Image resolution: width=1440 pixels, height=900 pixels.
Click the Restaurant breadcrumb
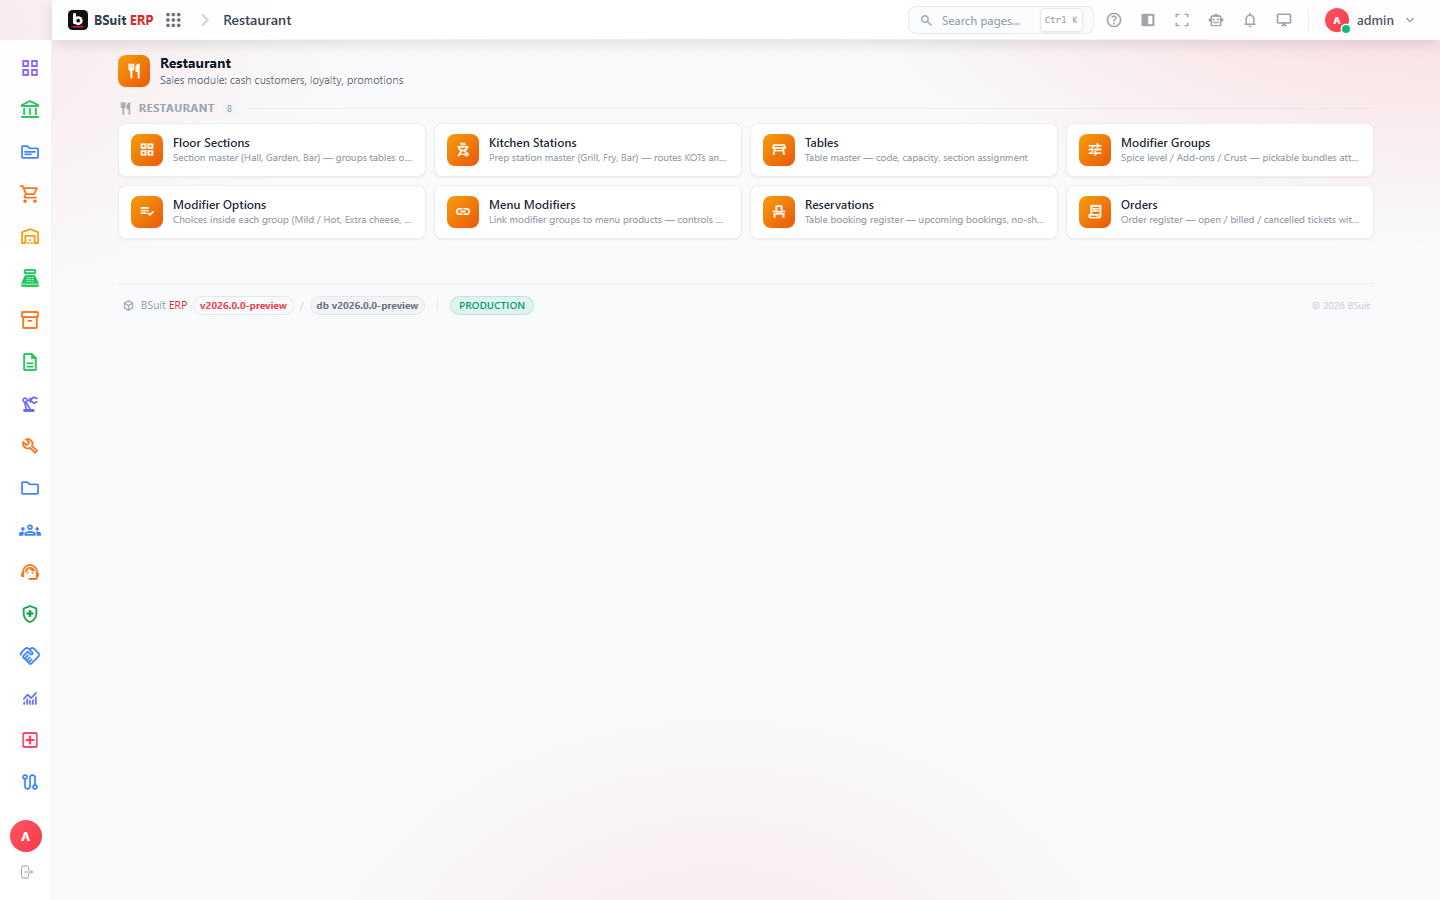(257, 20)
